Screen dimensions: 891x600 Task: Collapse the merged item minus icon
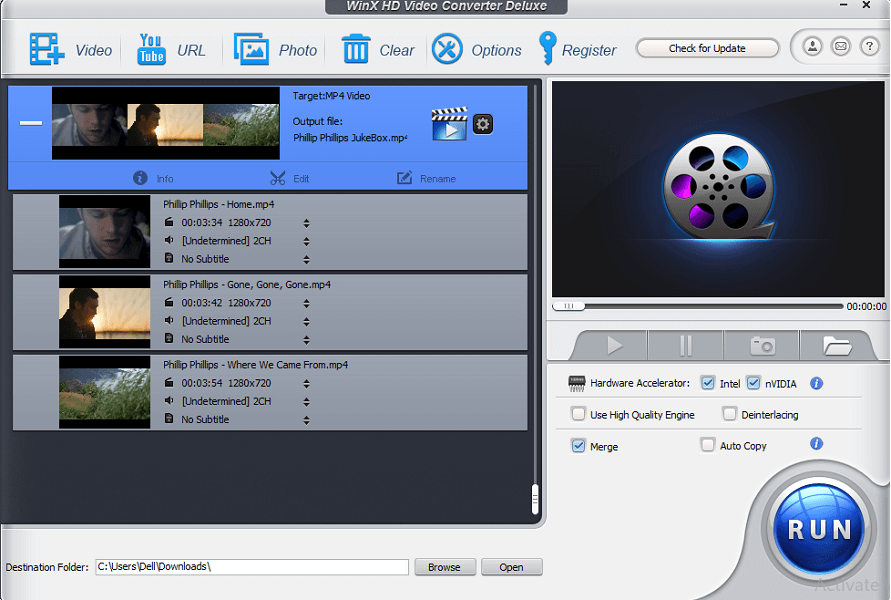(31, 123)
